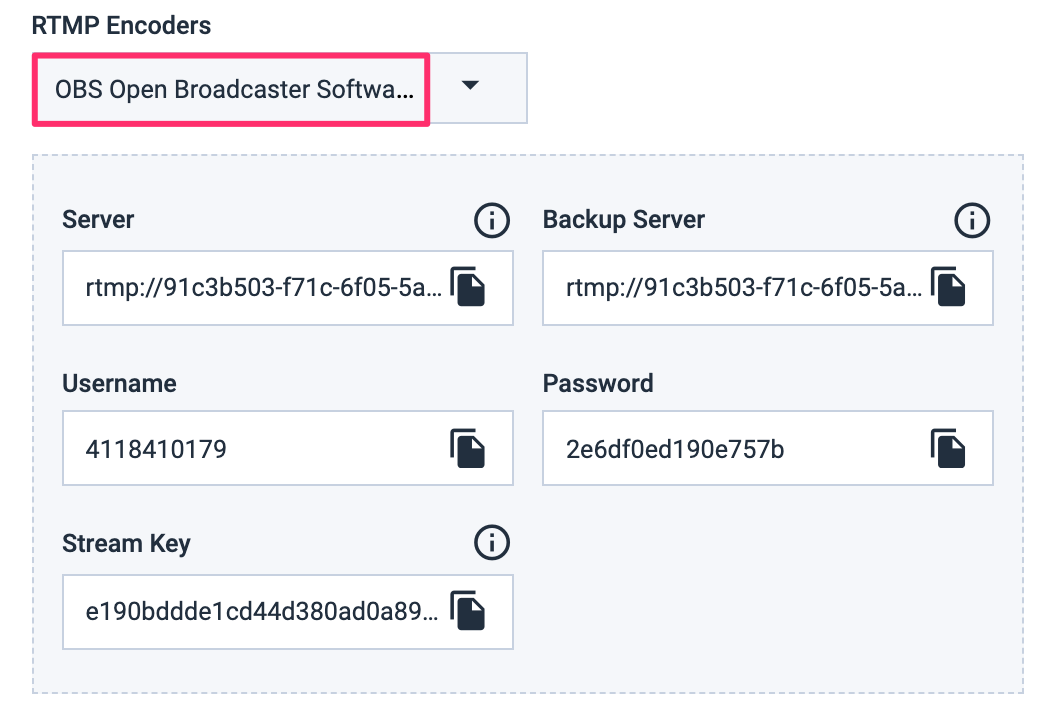Click the Password field label

(x=598, y=383)
